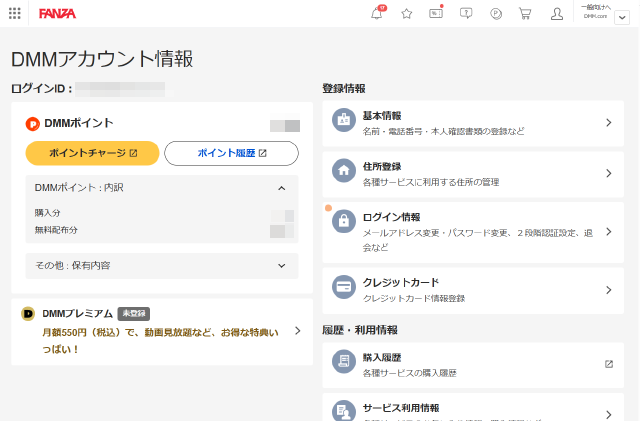The image size is (640, 421).
Task: Open クレジットカード settings row
Action: (473, 290)
